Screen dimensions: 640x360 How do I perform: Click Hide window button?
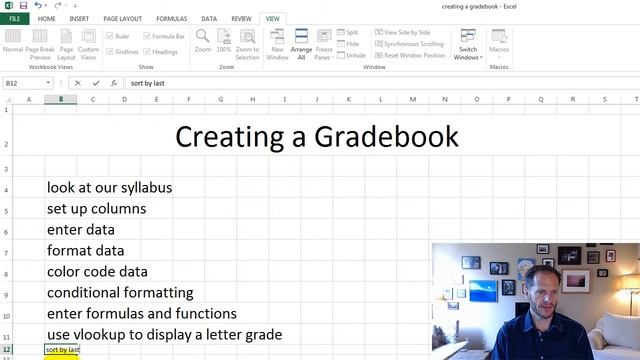tap(348, 44)
